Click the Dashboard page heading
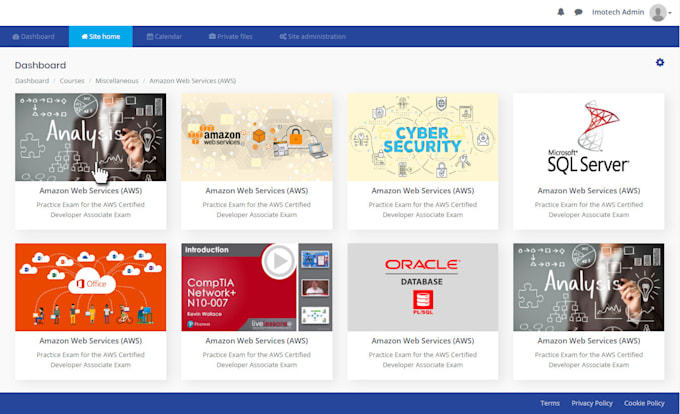680x414 pixels. click(x=40, y=65)
